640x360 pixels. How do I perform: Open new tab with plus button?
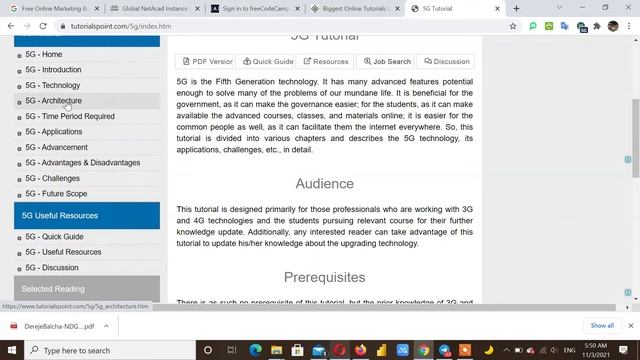click(x=516, y=9)
